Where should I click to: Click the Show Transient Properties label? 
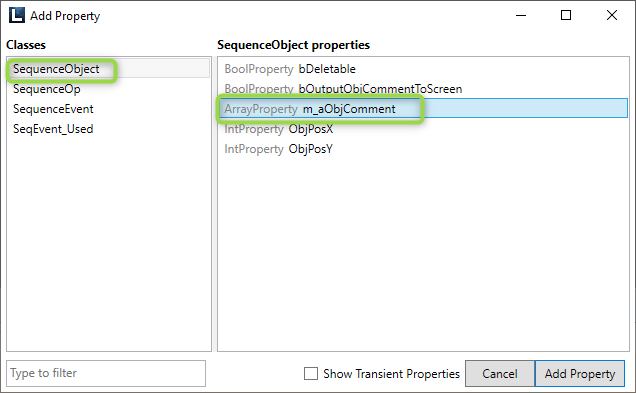pyautogui.click(x=391, y=374)
